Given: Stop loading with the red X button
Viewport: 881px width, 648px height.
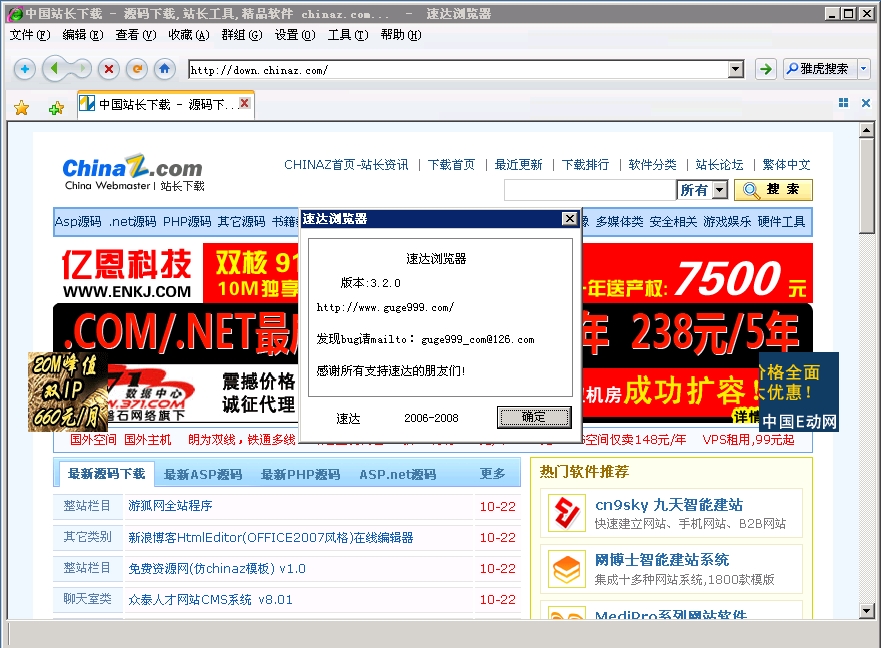Looking at the screenshot, I should (x=109, y=69).
